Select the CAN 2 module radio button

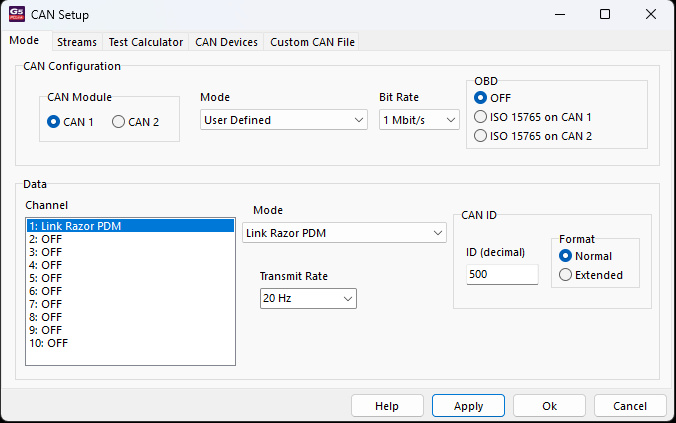119,122
